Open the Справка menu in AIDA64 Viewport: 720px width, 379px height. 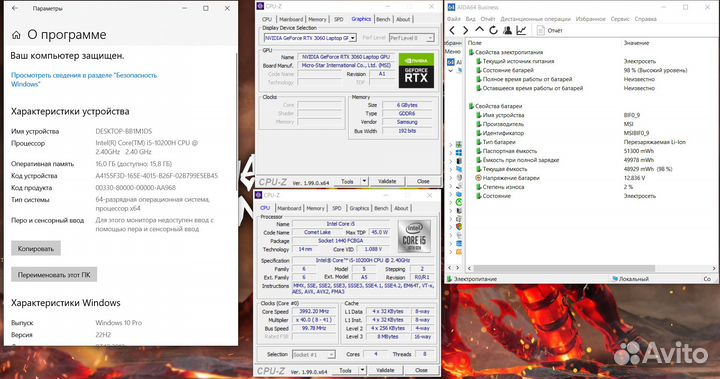pyautogui.click(x=646, y=19)
